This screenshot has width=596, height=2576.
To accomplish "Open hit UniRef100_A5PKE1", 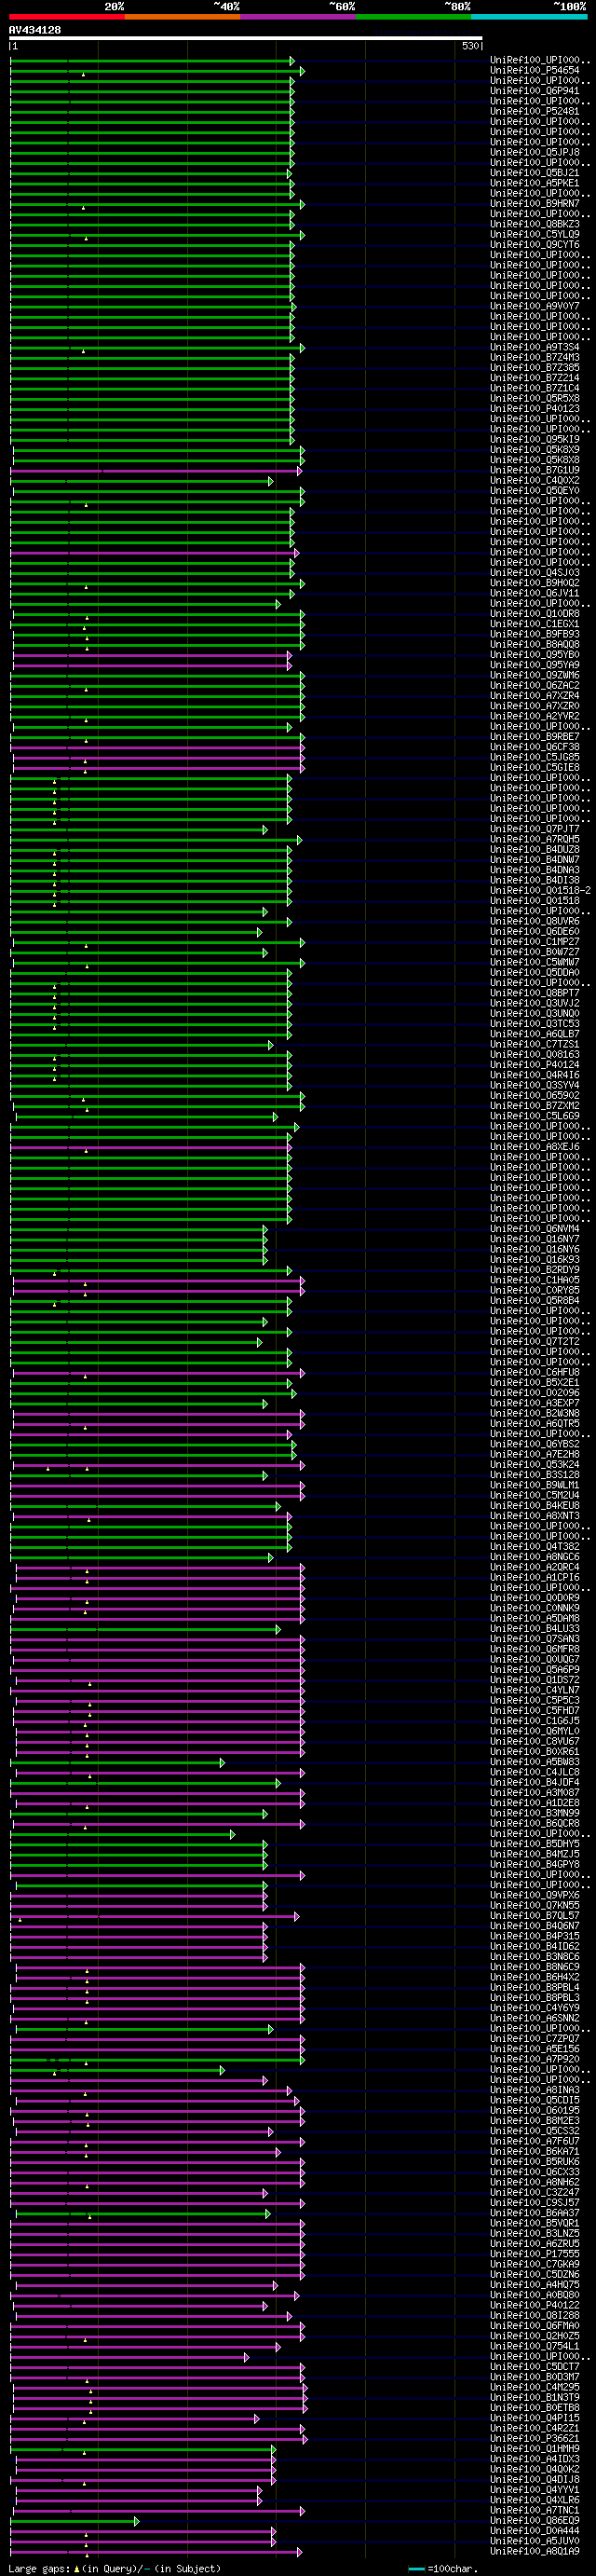I will [535, 183].
